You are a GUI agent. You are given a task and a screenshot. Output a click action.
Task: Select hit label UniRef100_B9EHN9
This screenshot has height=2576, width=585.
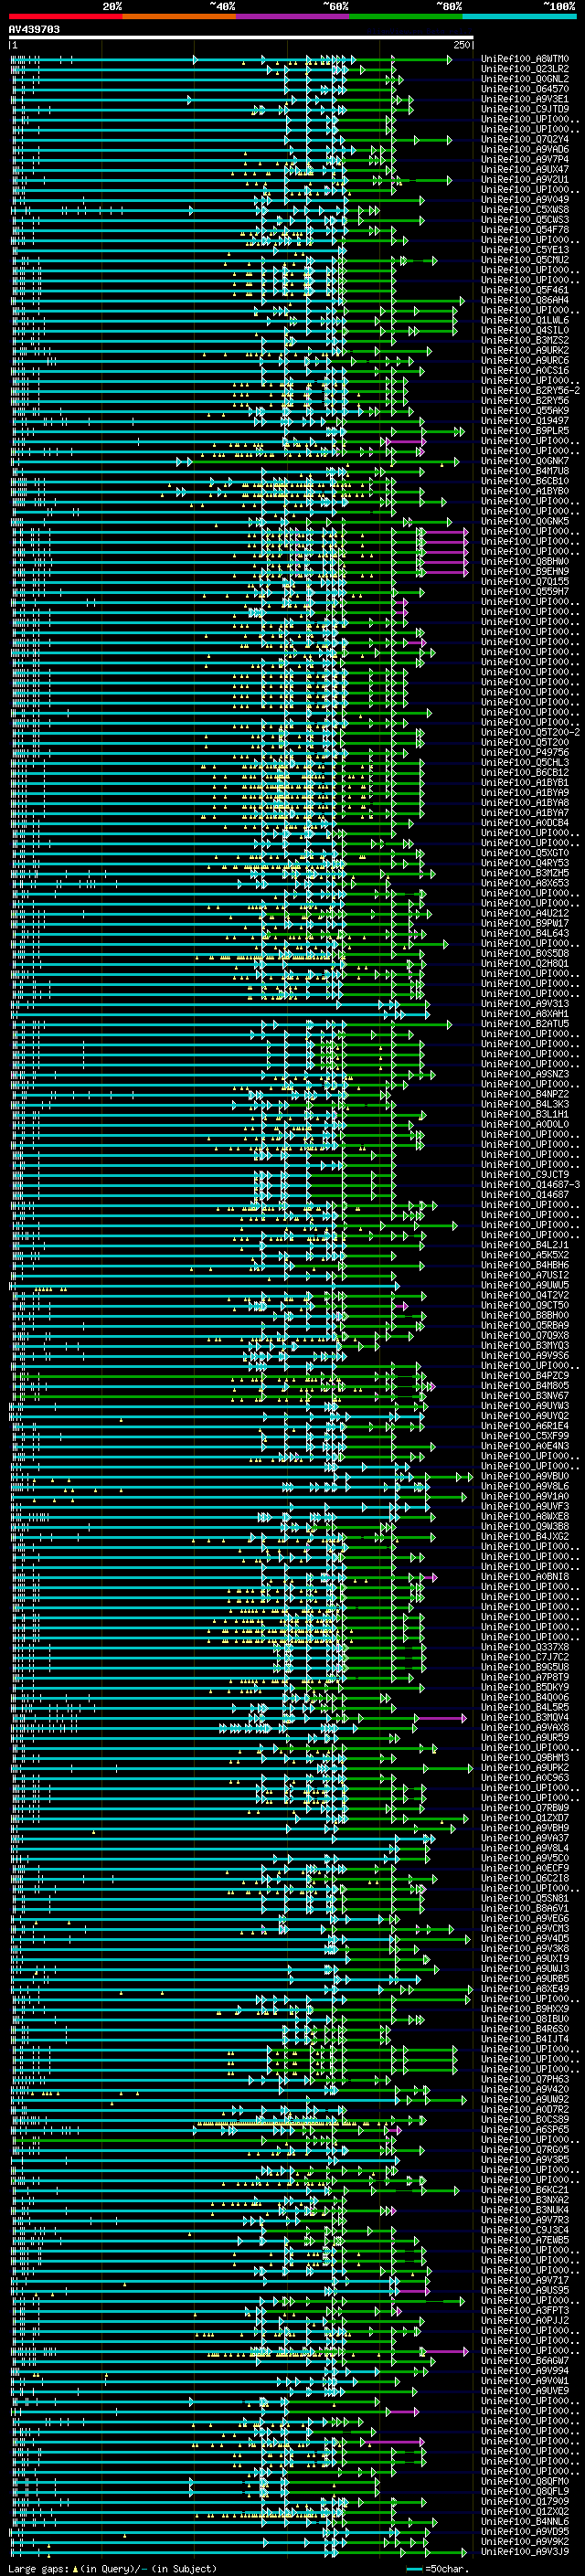(525, 571)
